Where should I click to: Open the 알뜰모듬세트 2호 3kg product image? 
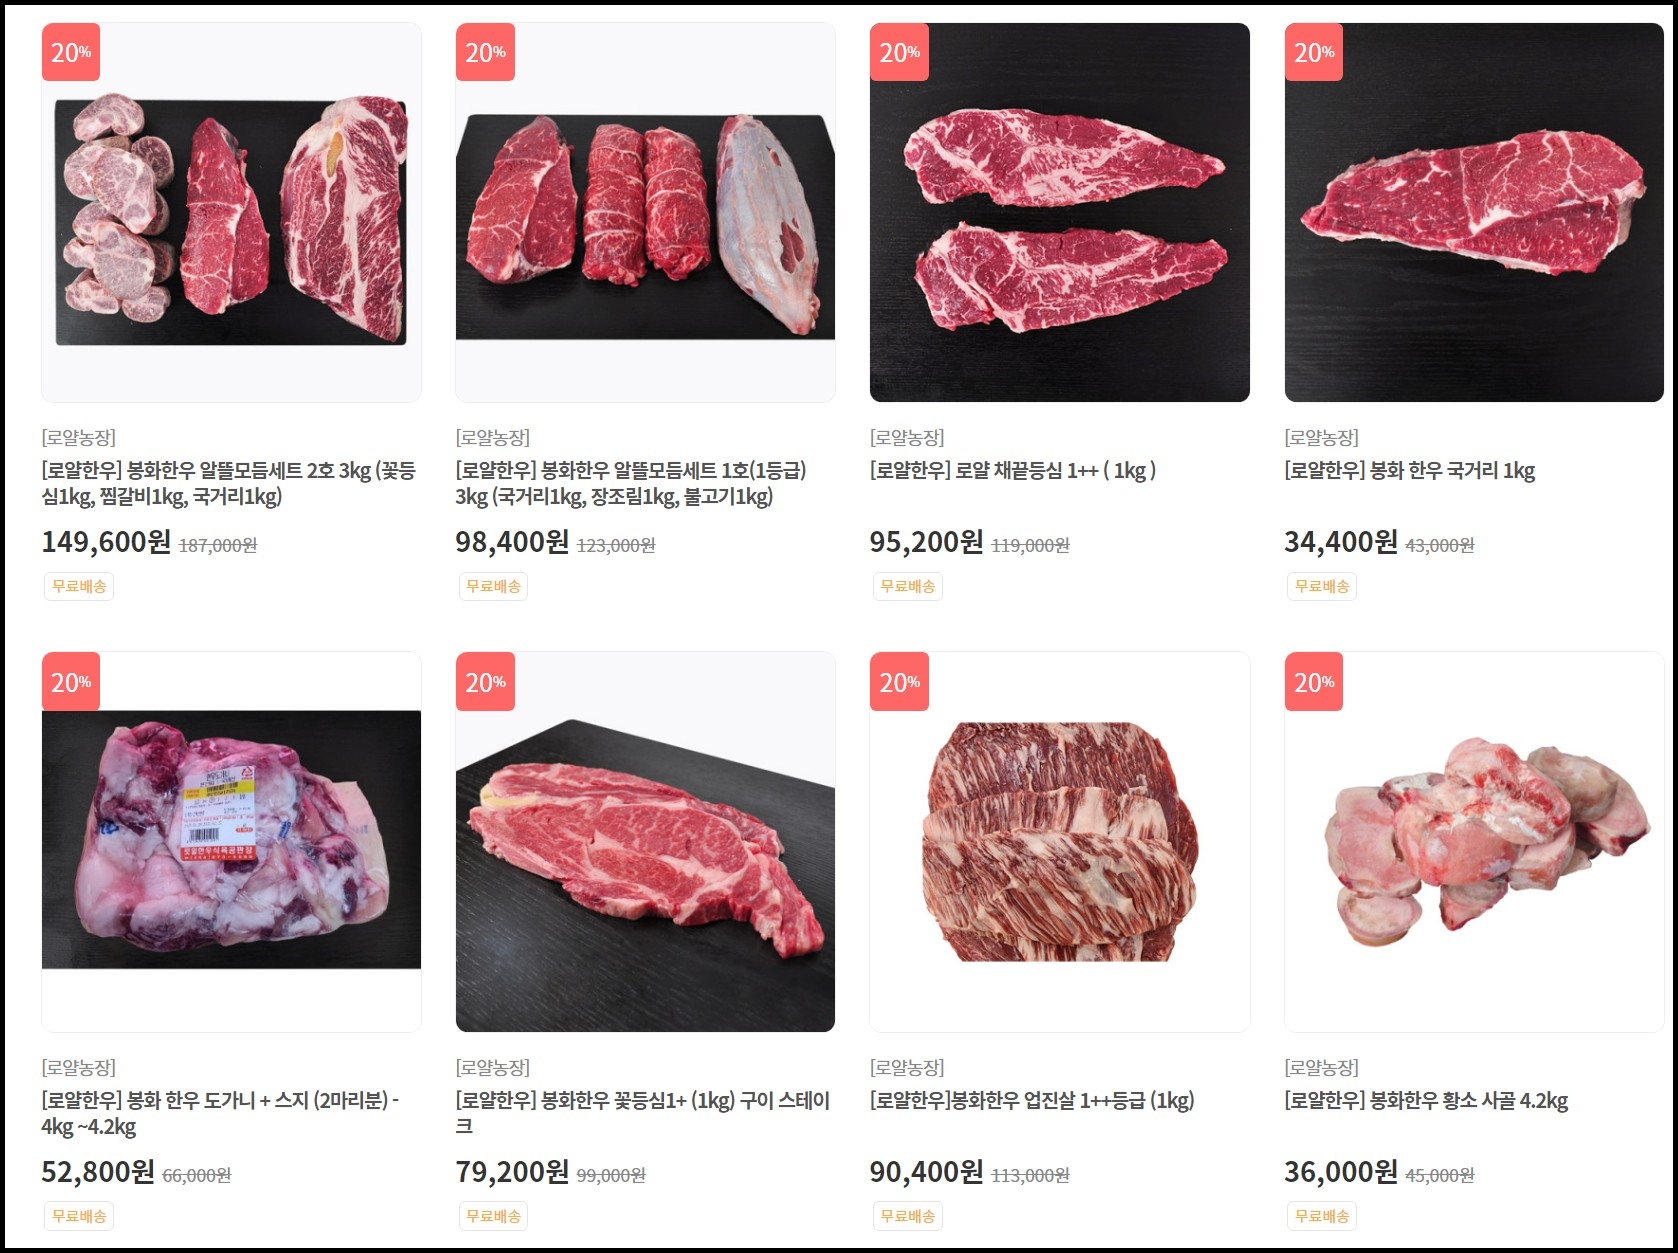pyautogui.click(x=231, y=212)
